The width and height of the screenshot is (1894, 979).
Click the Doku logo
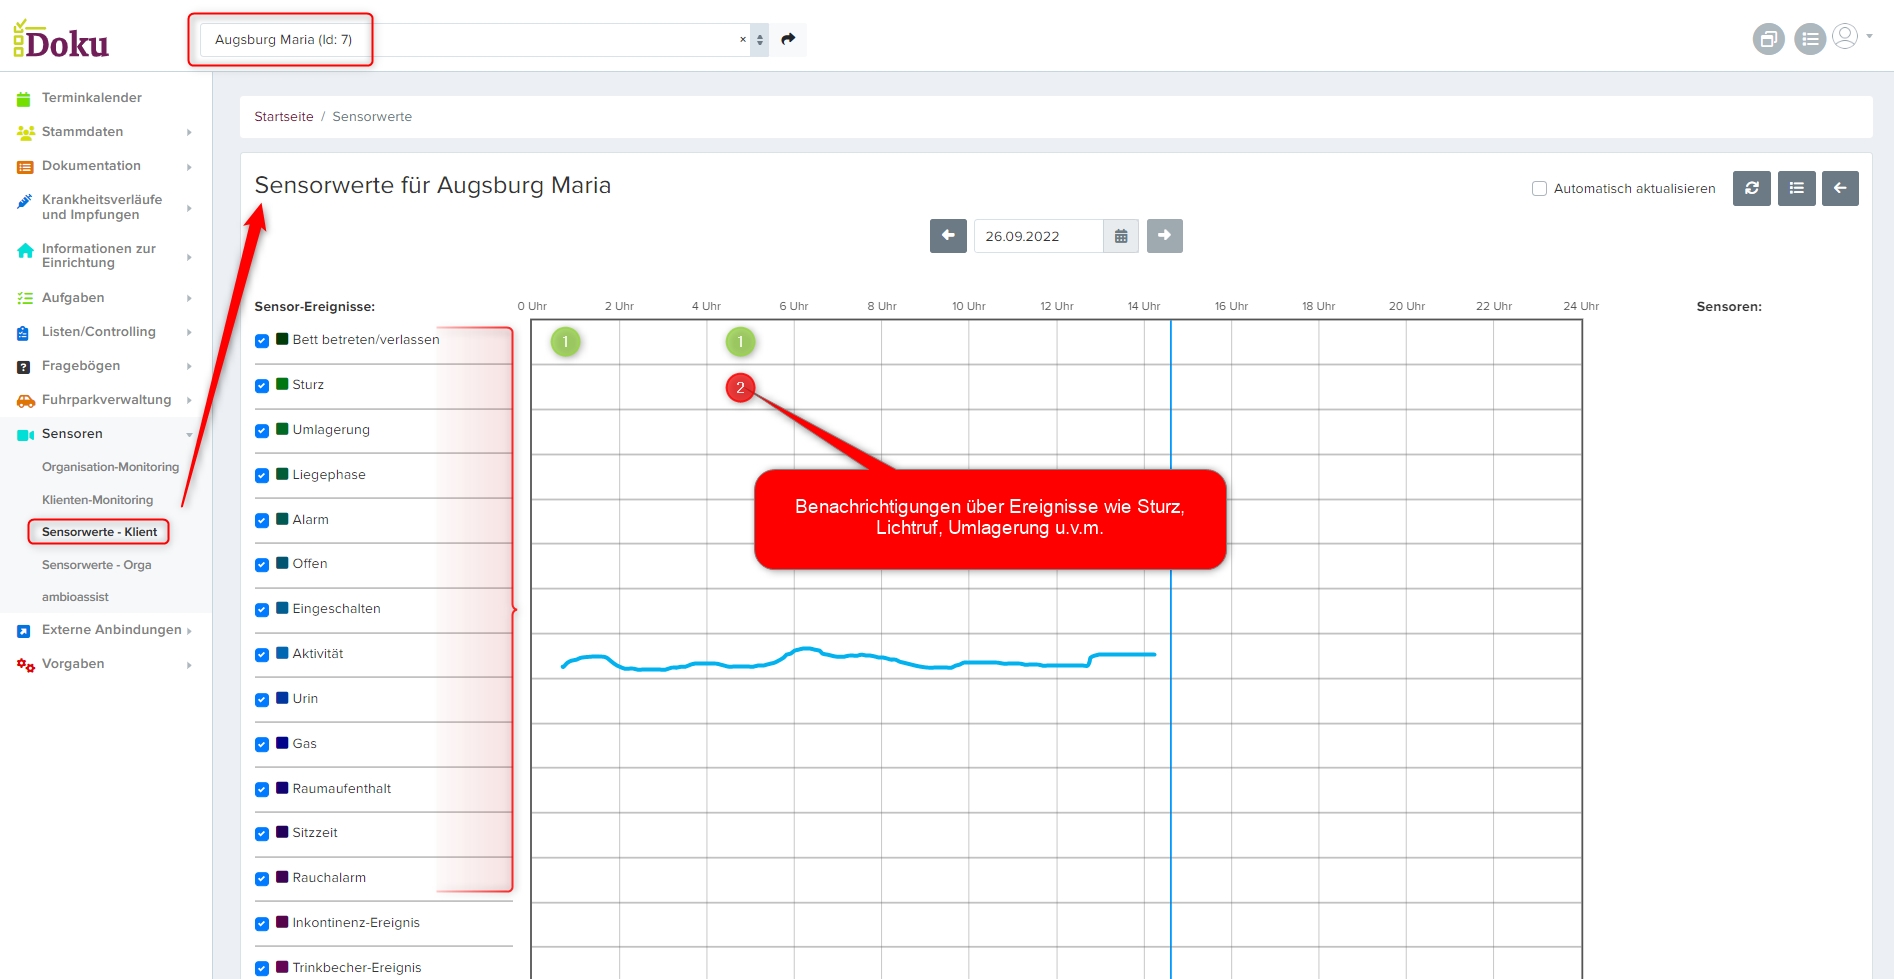pos(61,40)
